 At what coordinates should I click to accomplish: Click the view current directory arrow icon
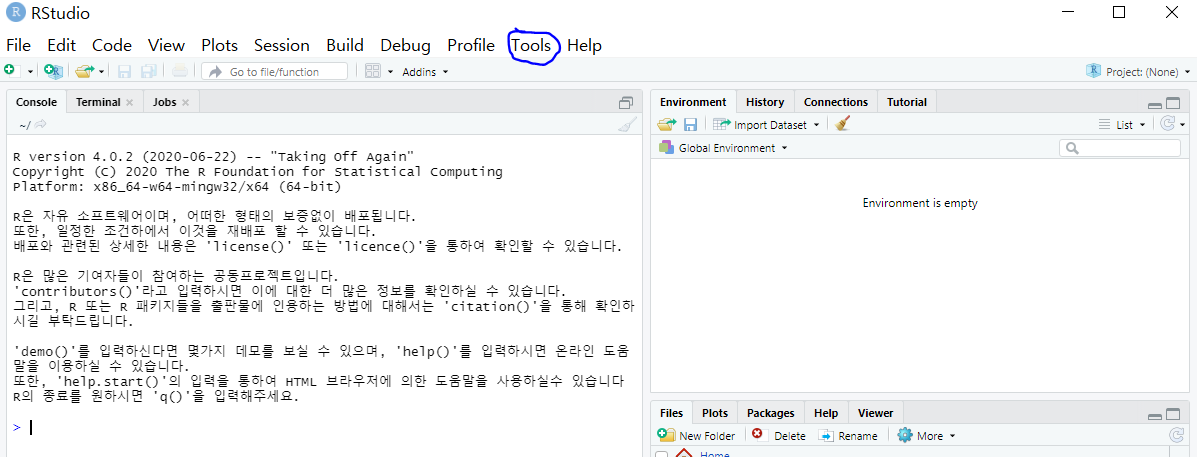click(41, 124)
